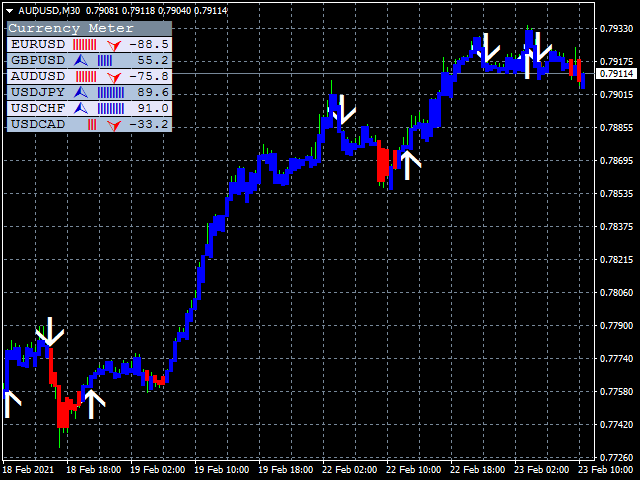640x480 pixels.
Task: Click the 0.78855 price axis label
Action: coord(616,128)
